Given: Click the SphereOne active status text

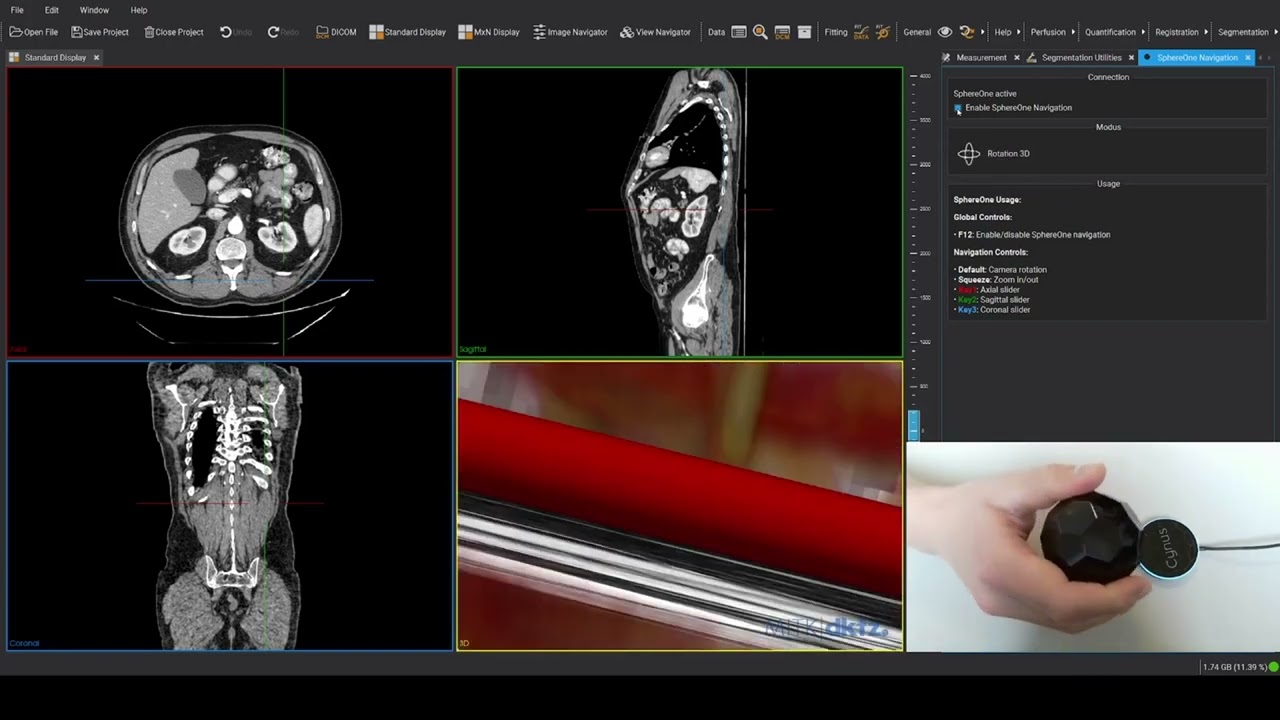Looking at the screenshot, I should (x=985, y=94).
